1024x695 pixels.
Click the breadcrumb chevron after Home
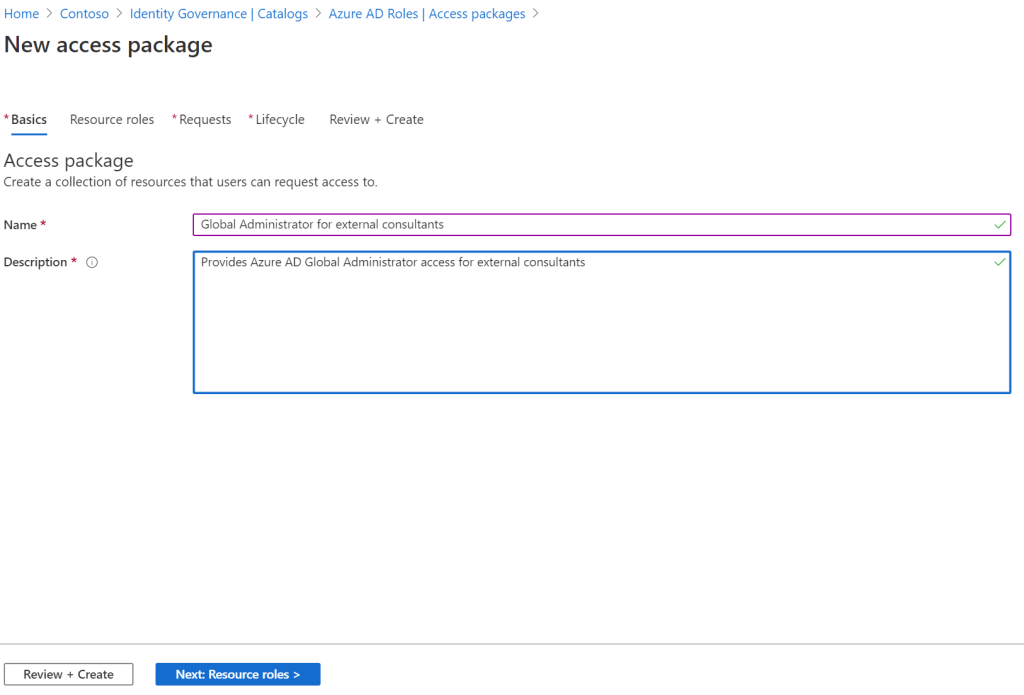[x=49, y=14]
